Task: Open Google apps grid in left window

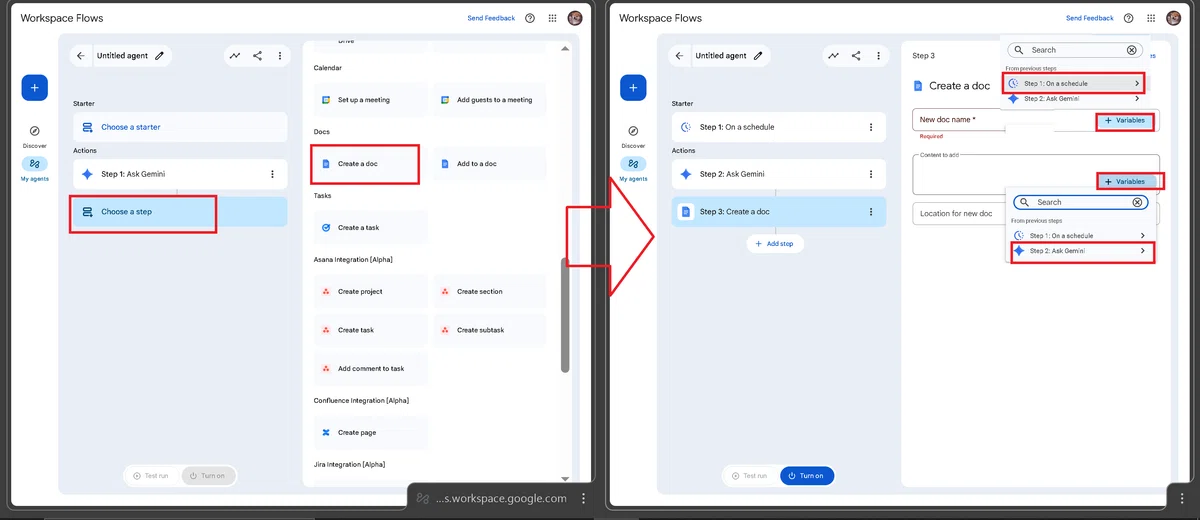Action: click(552, 18)
